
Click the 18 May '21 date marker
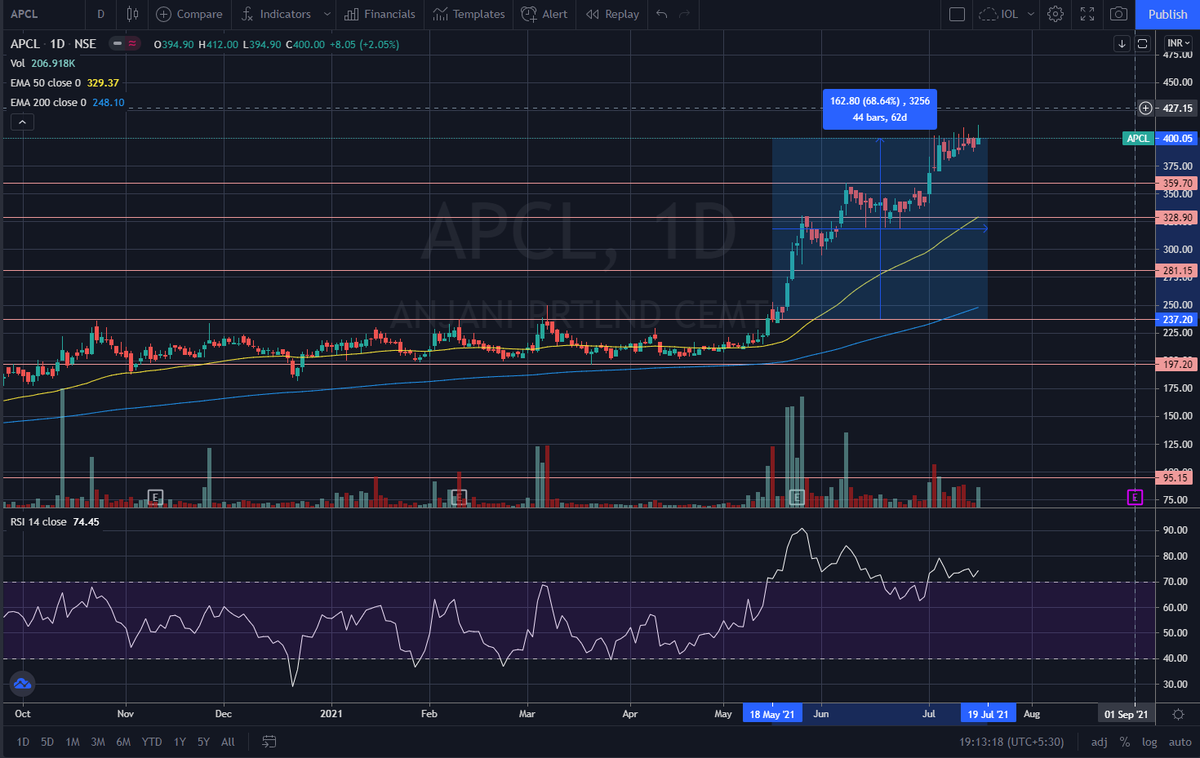click(x=770, y=714)
